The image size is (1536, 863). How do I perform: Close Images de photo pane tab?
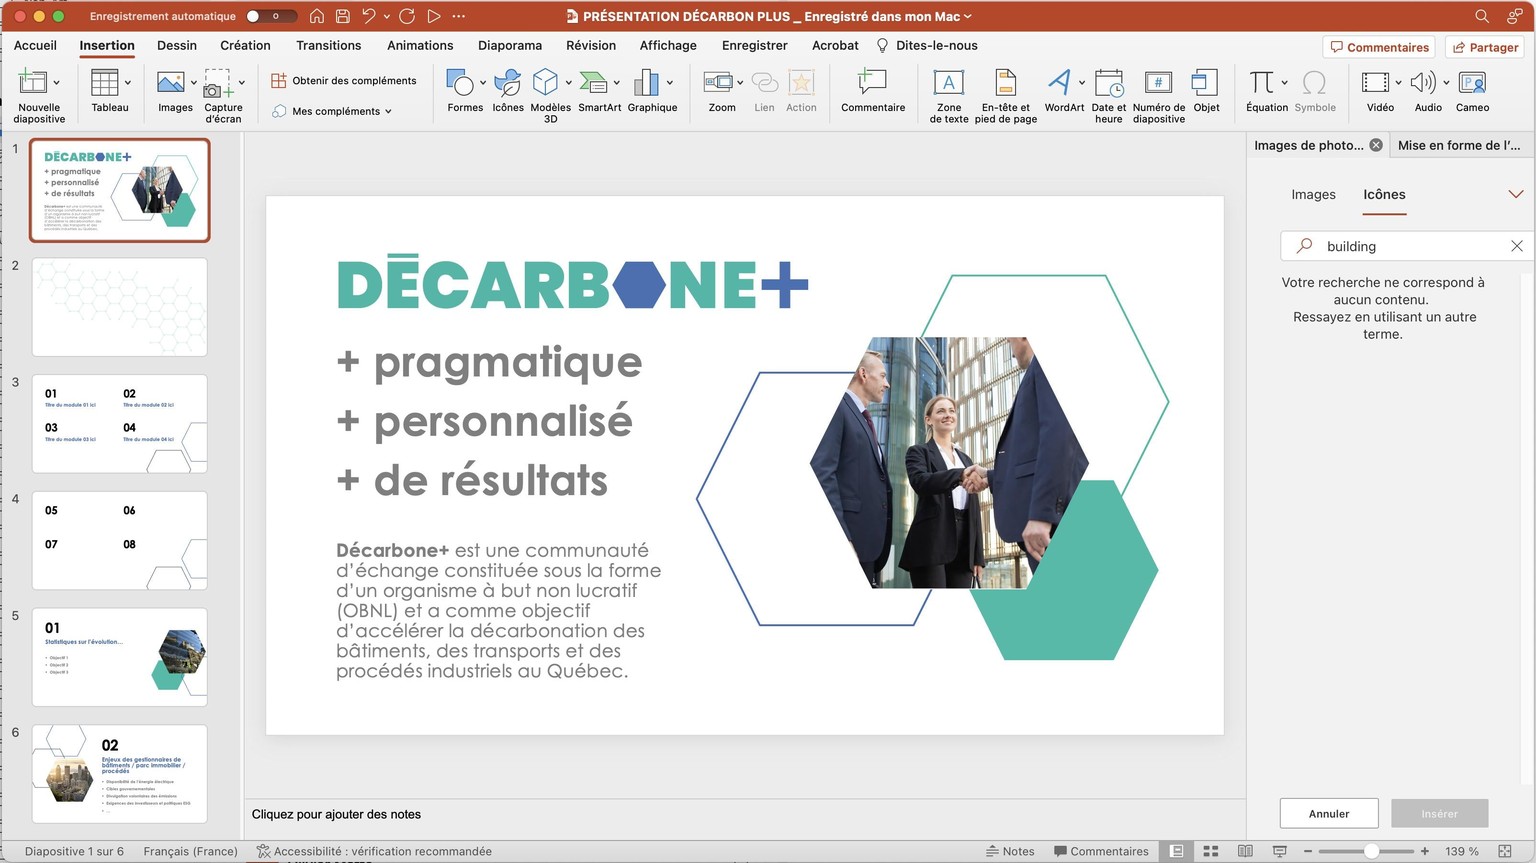click(1376, 145)
